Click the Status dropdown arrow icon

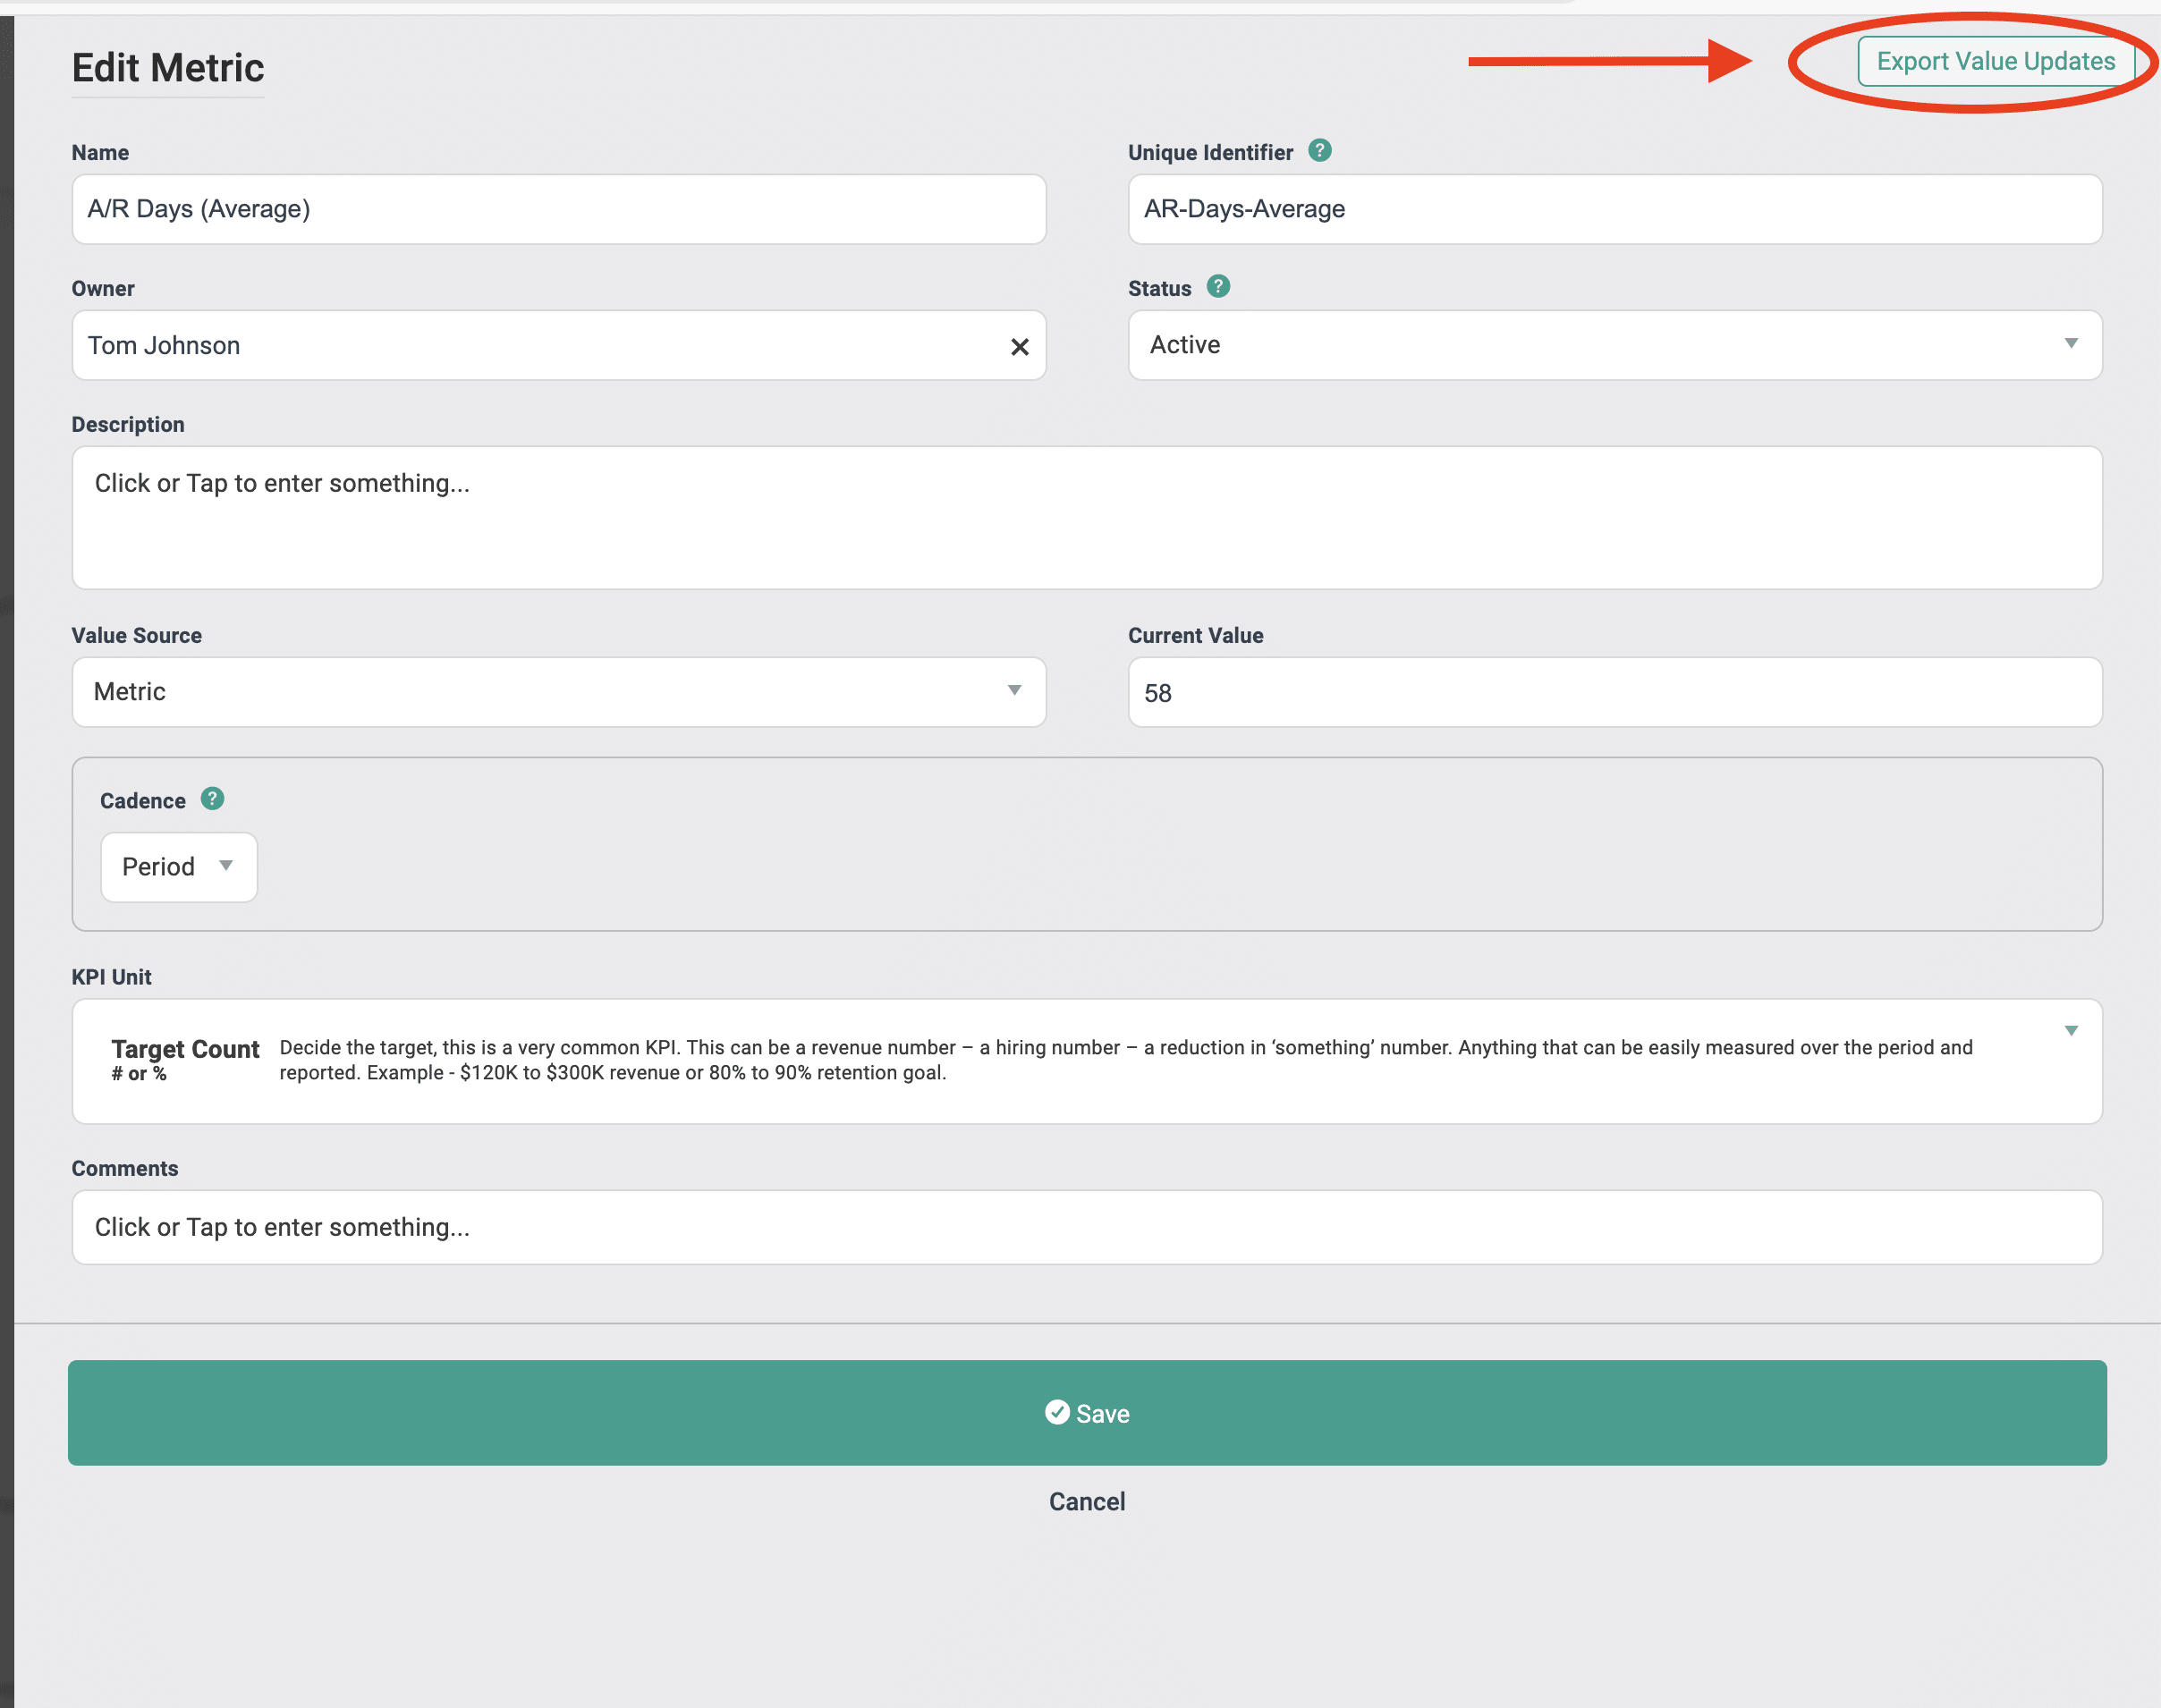[2070, 344]
